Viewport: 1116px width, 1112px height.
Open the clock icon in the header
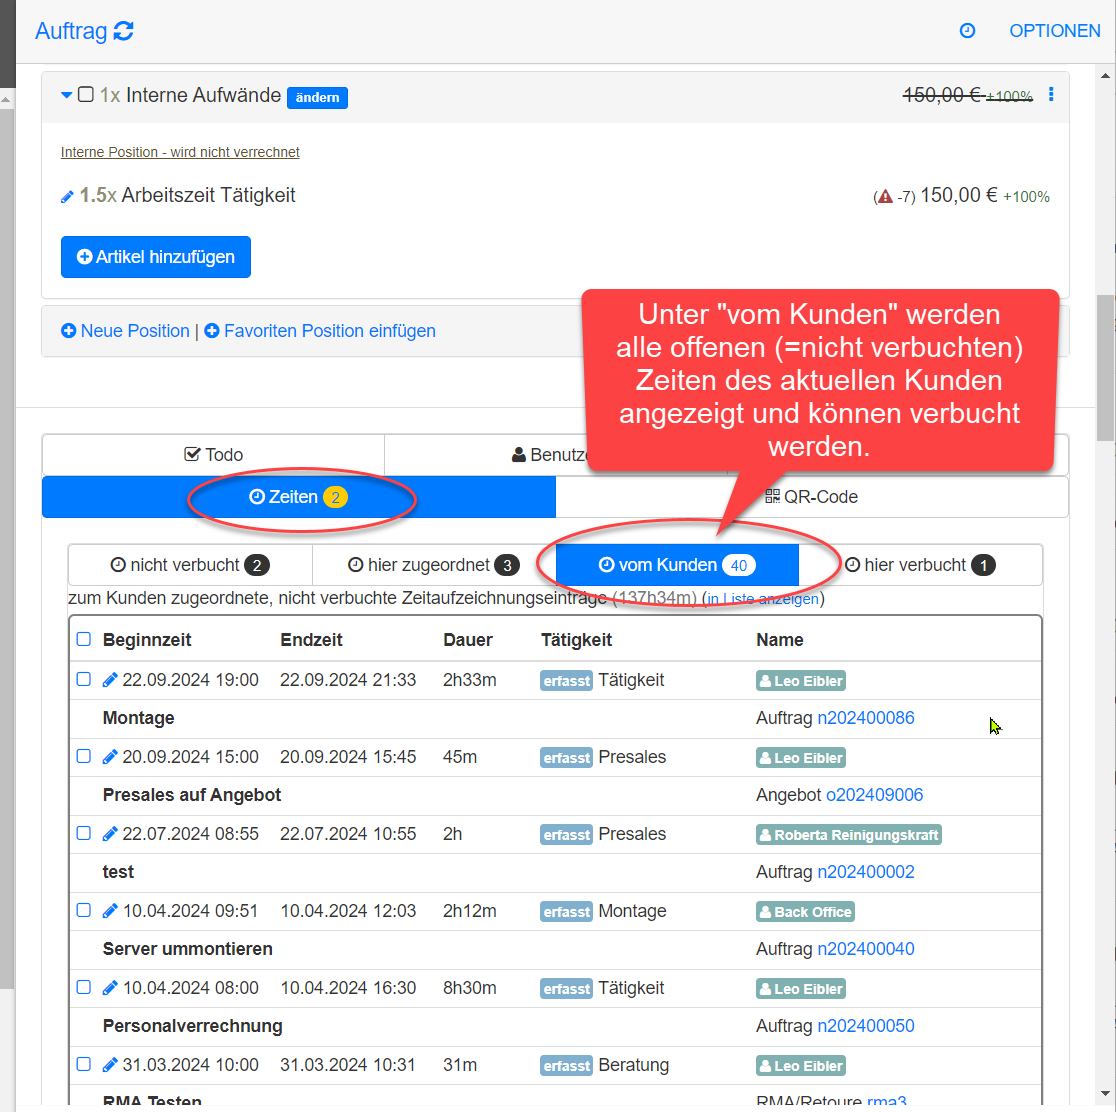point(967,31)
